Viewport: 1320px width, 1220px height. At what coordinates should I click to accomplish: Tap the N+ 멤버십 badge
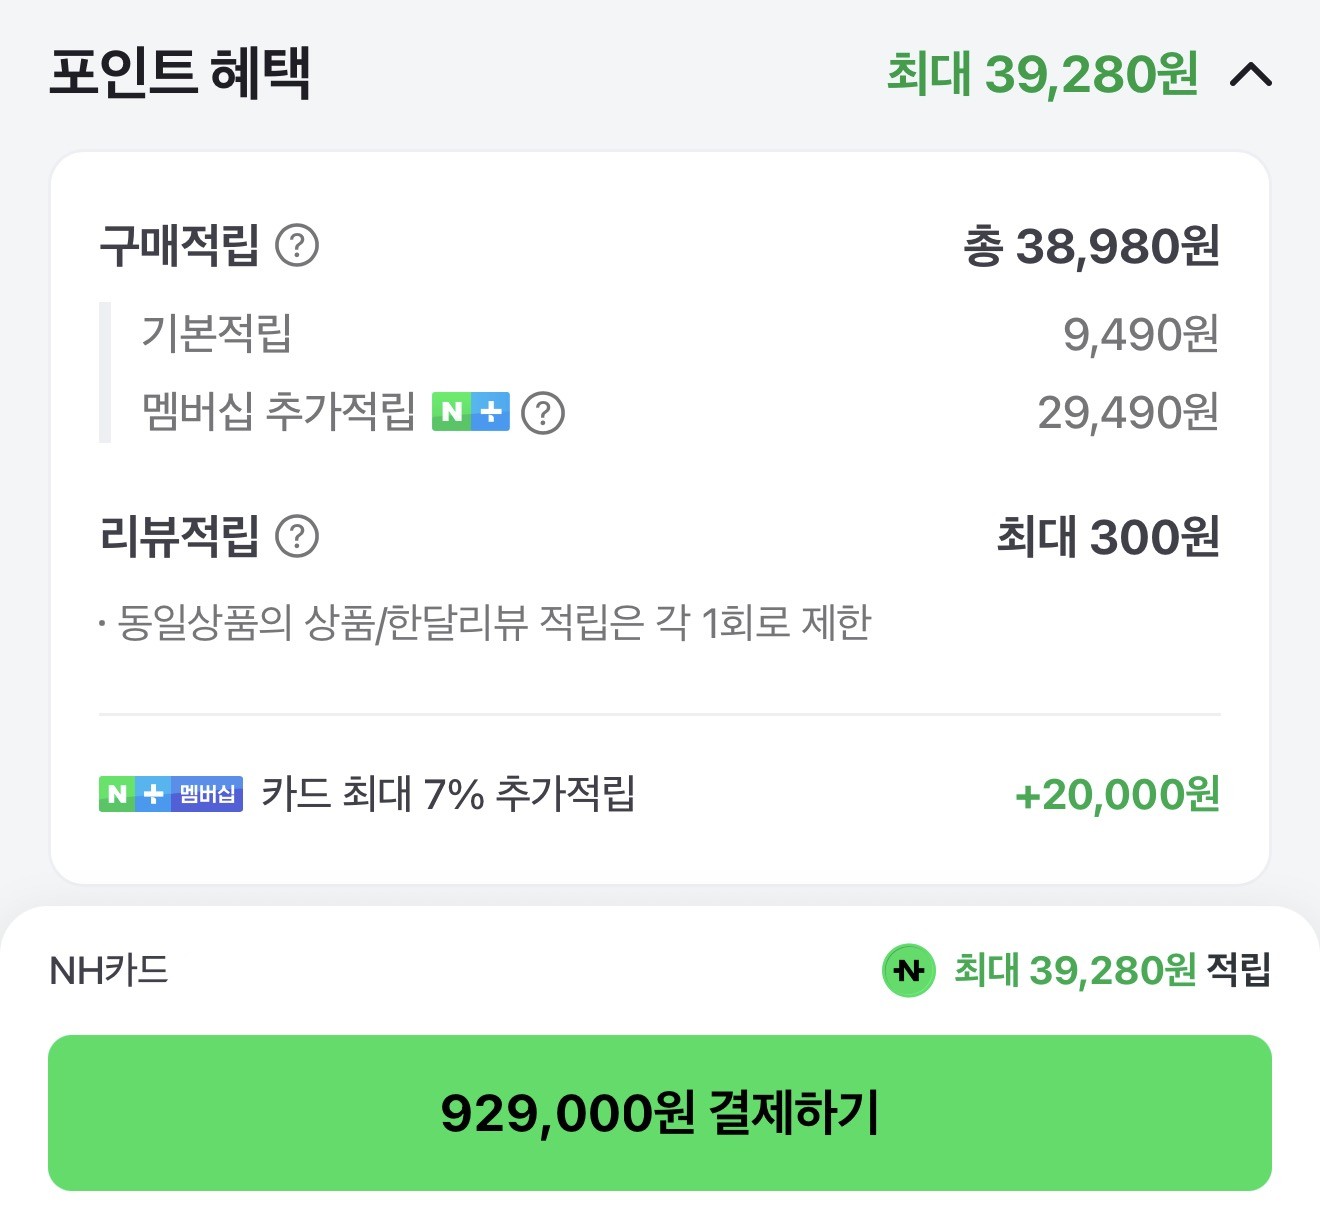click(171, 794)
